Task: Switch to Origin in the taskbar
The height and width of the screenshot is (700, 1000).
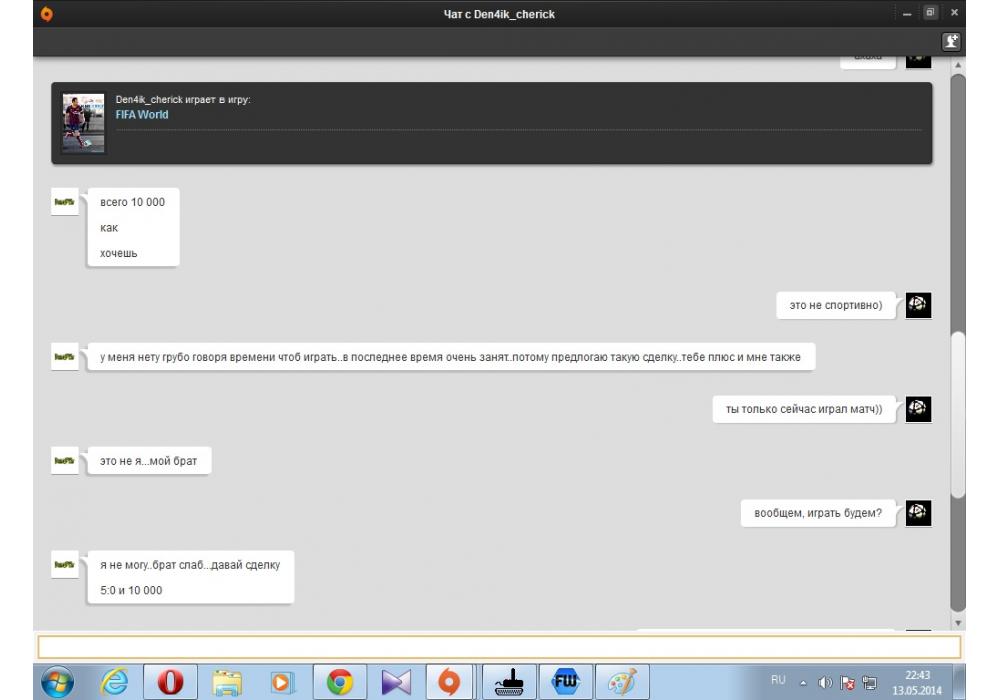Action: coord(449,682)
